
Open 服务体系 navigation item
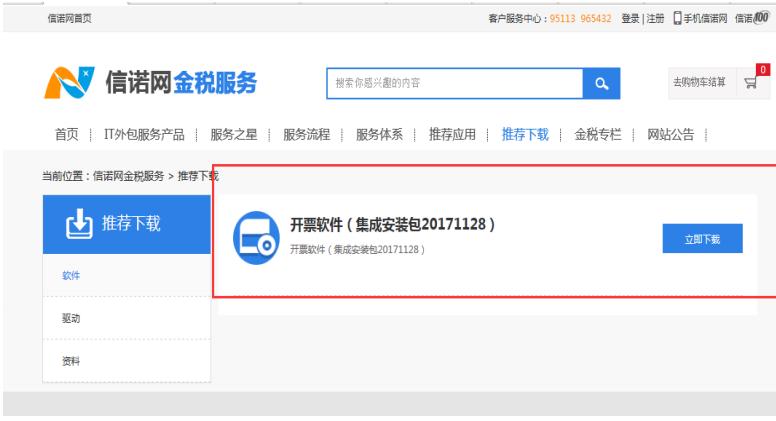(379, 135)
